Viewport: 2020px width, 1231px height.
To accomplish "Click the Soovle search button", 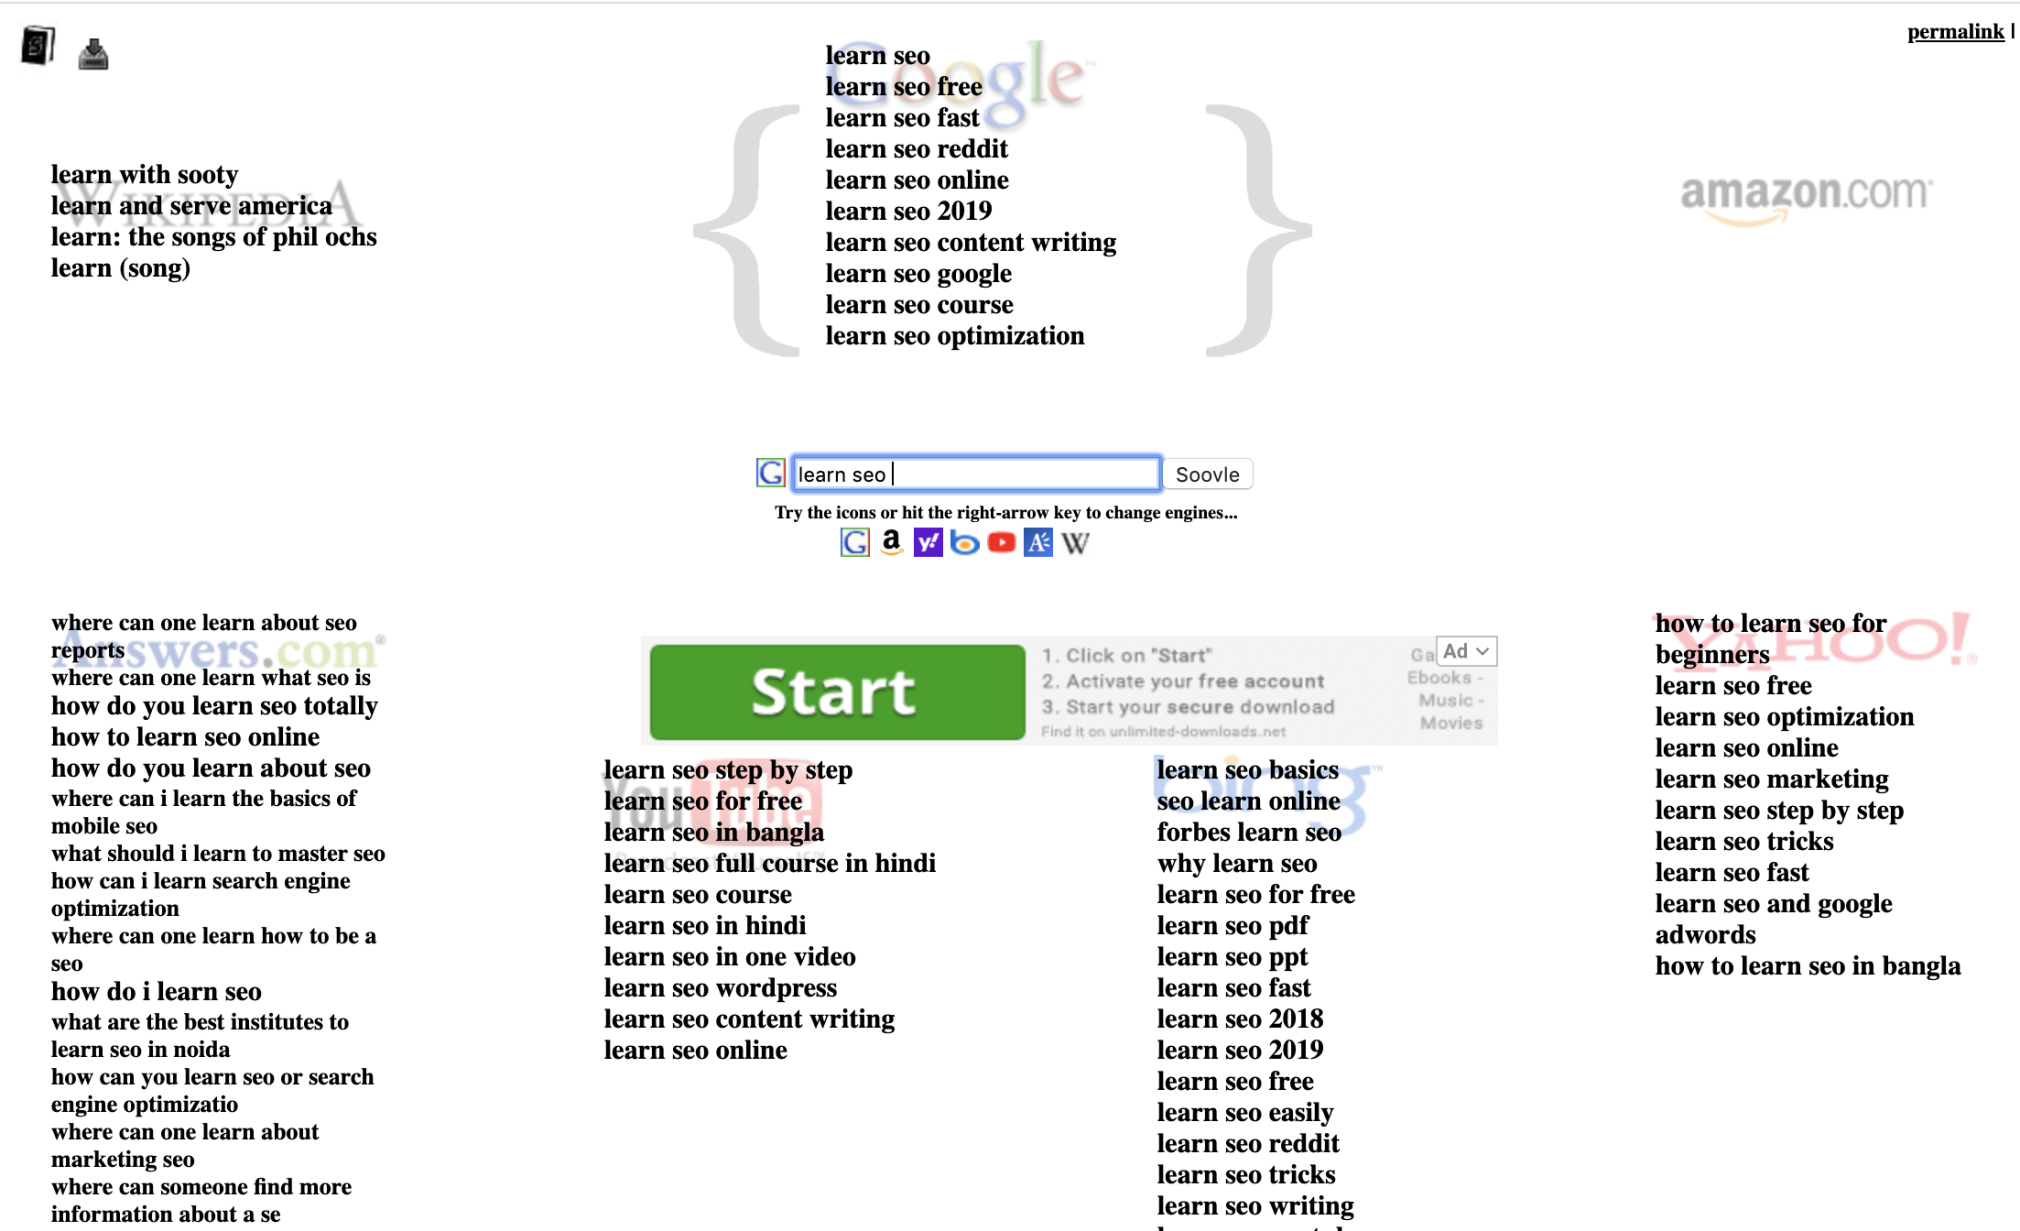I will 1209,473.
